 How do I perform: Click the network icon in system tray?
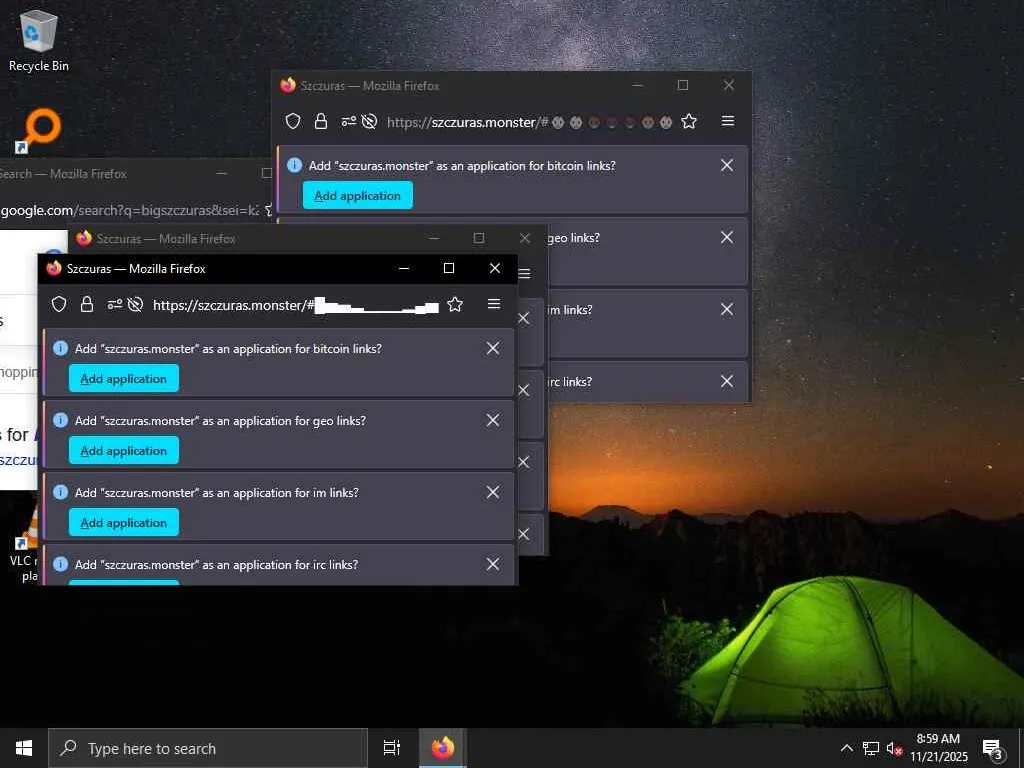point(871,748)
